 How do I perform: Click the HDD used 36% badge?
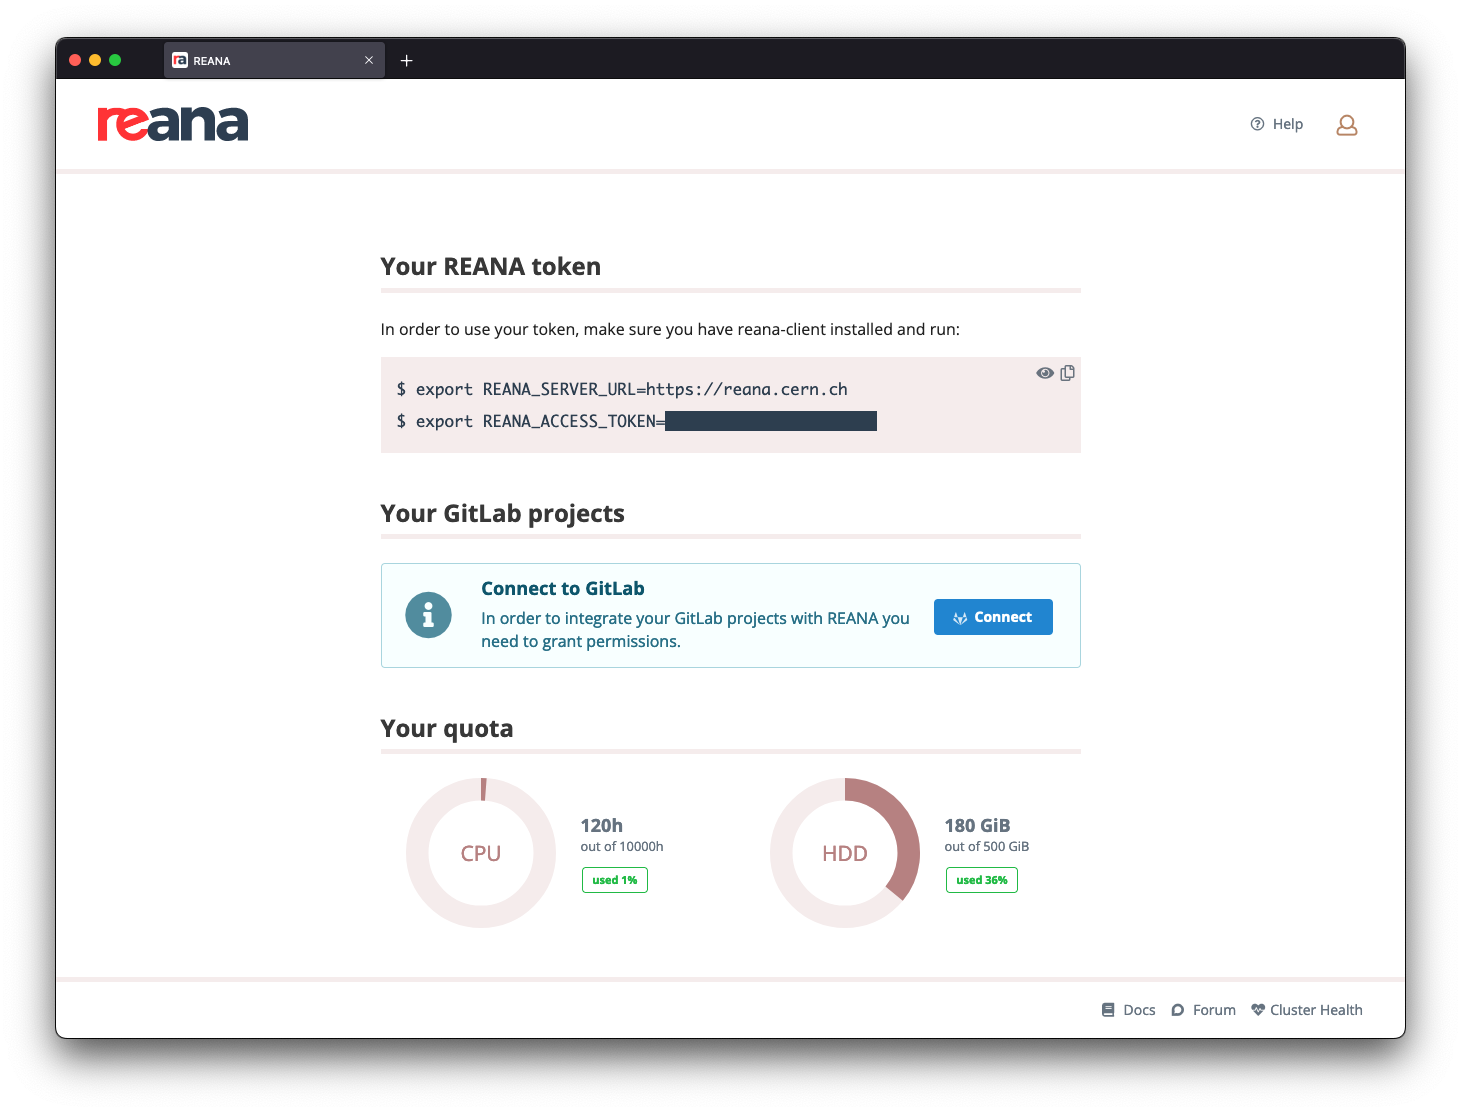click(x=981, y=880)
